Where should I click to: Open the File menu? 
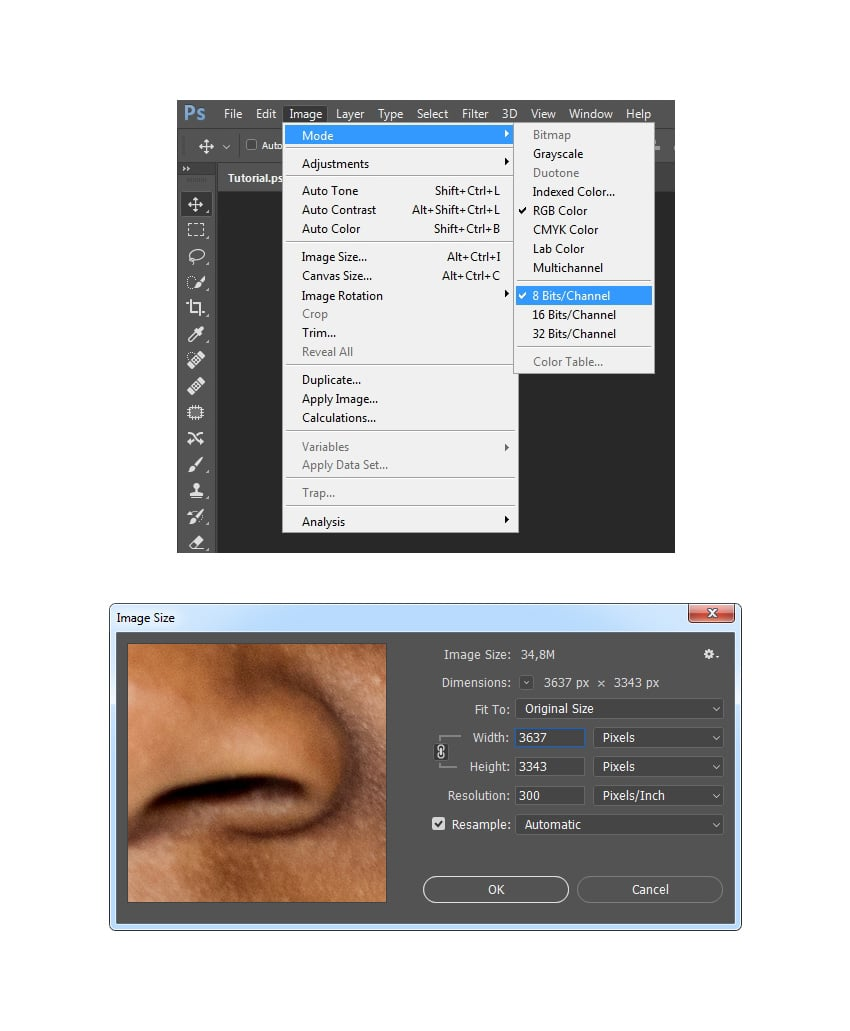[233, 114]
